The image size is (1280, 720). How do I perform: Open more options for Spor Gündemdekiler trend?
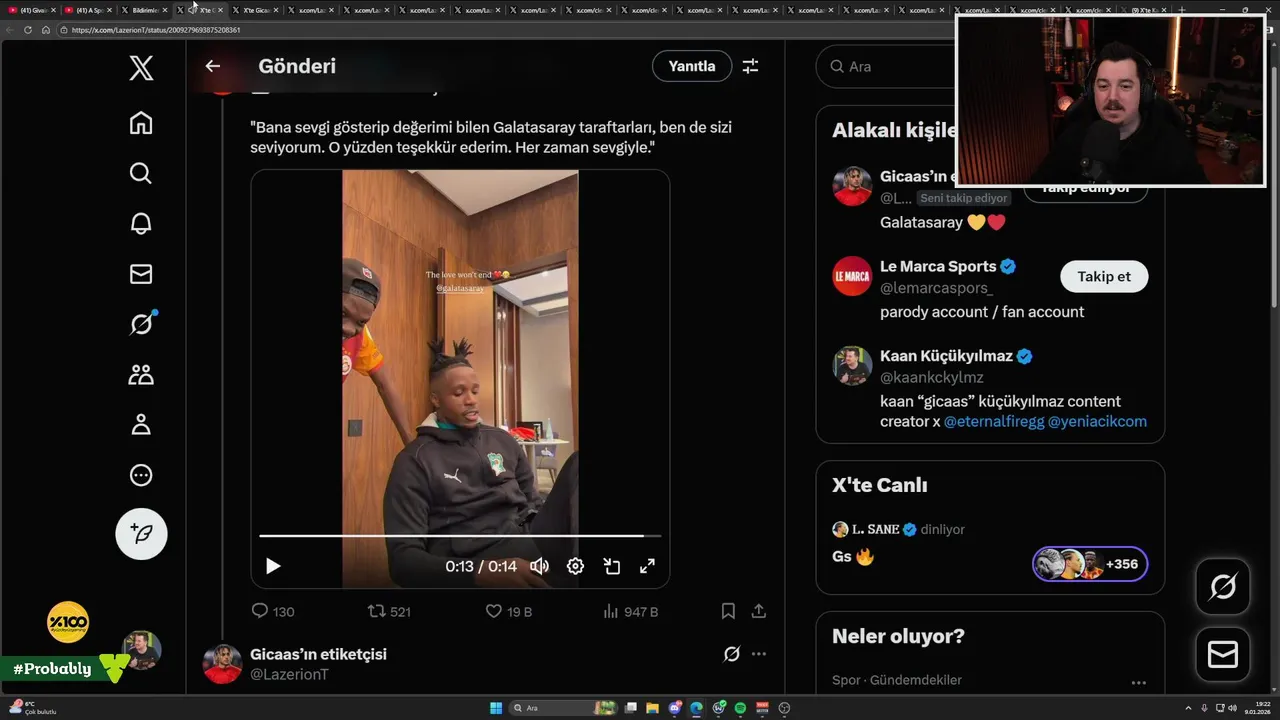coord(1138,683)
